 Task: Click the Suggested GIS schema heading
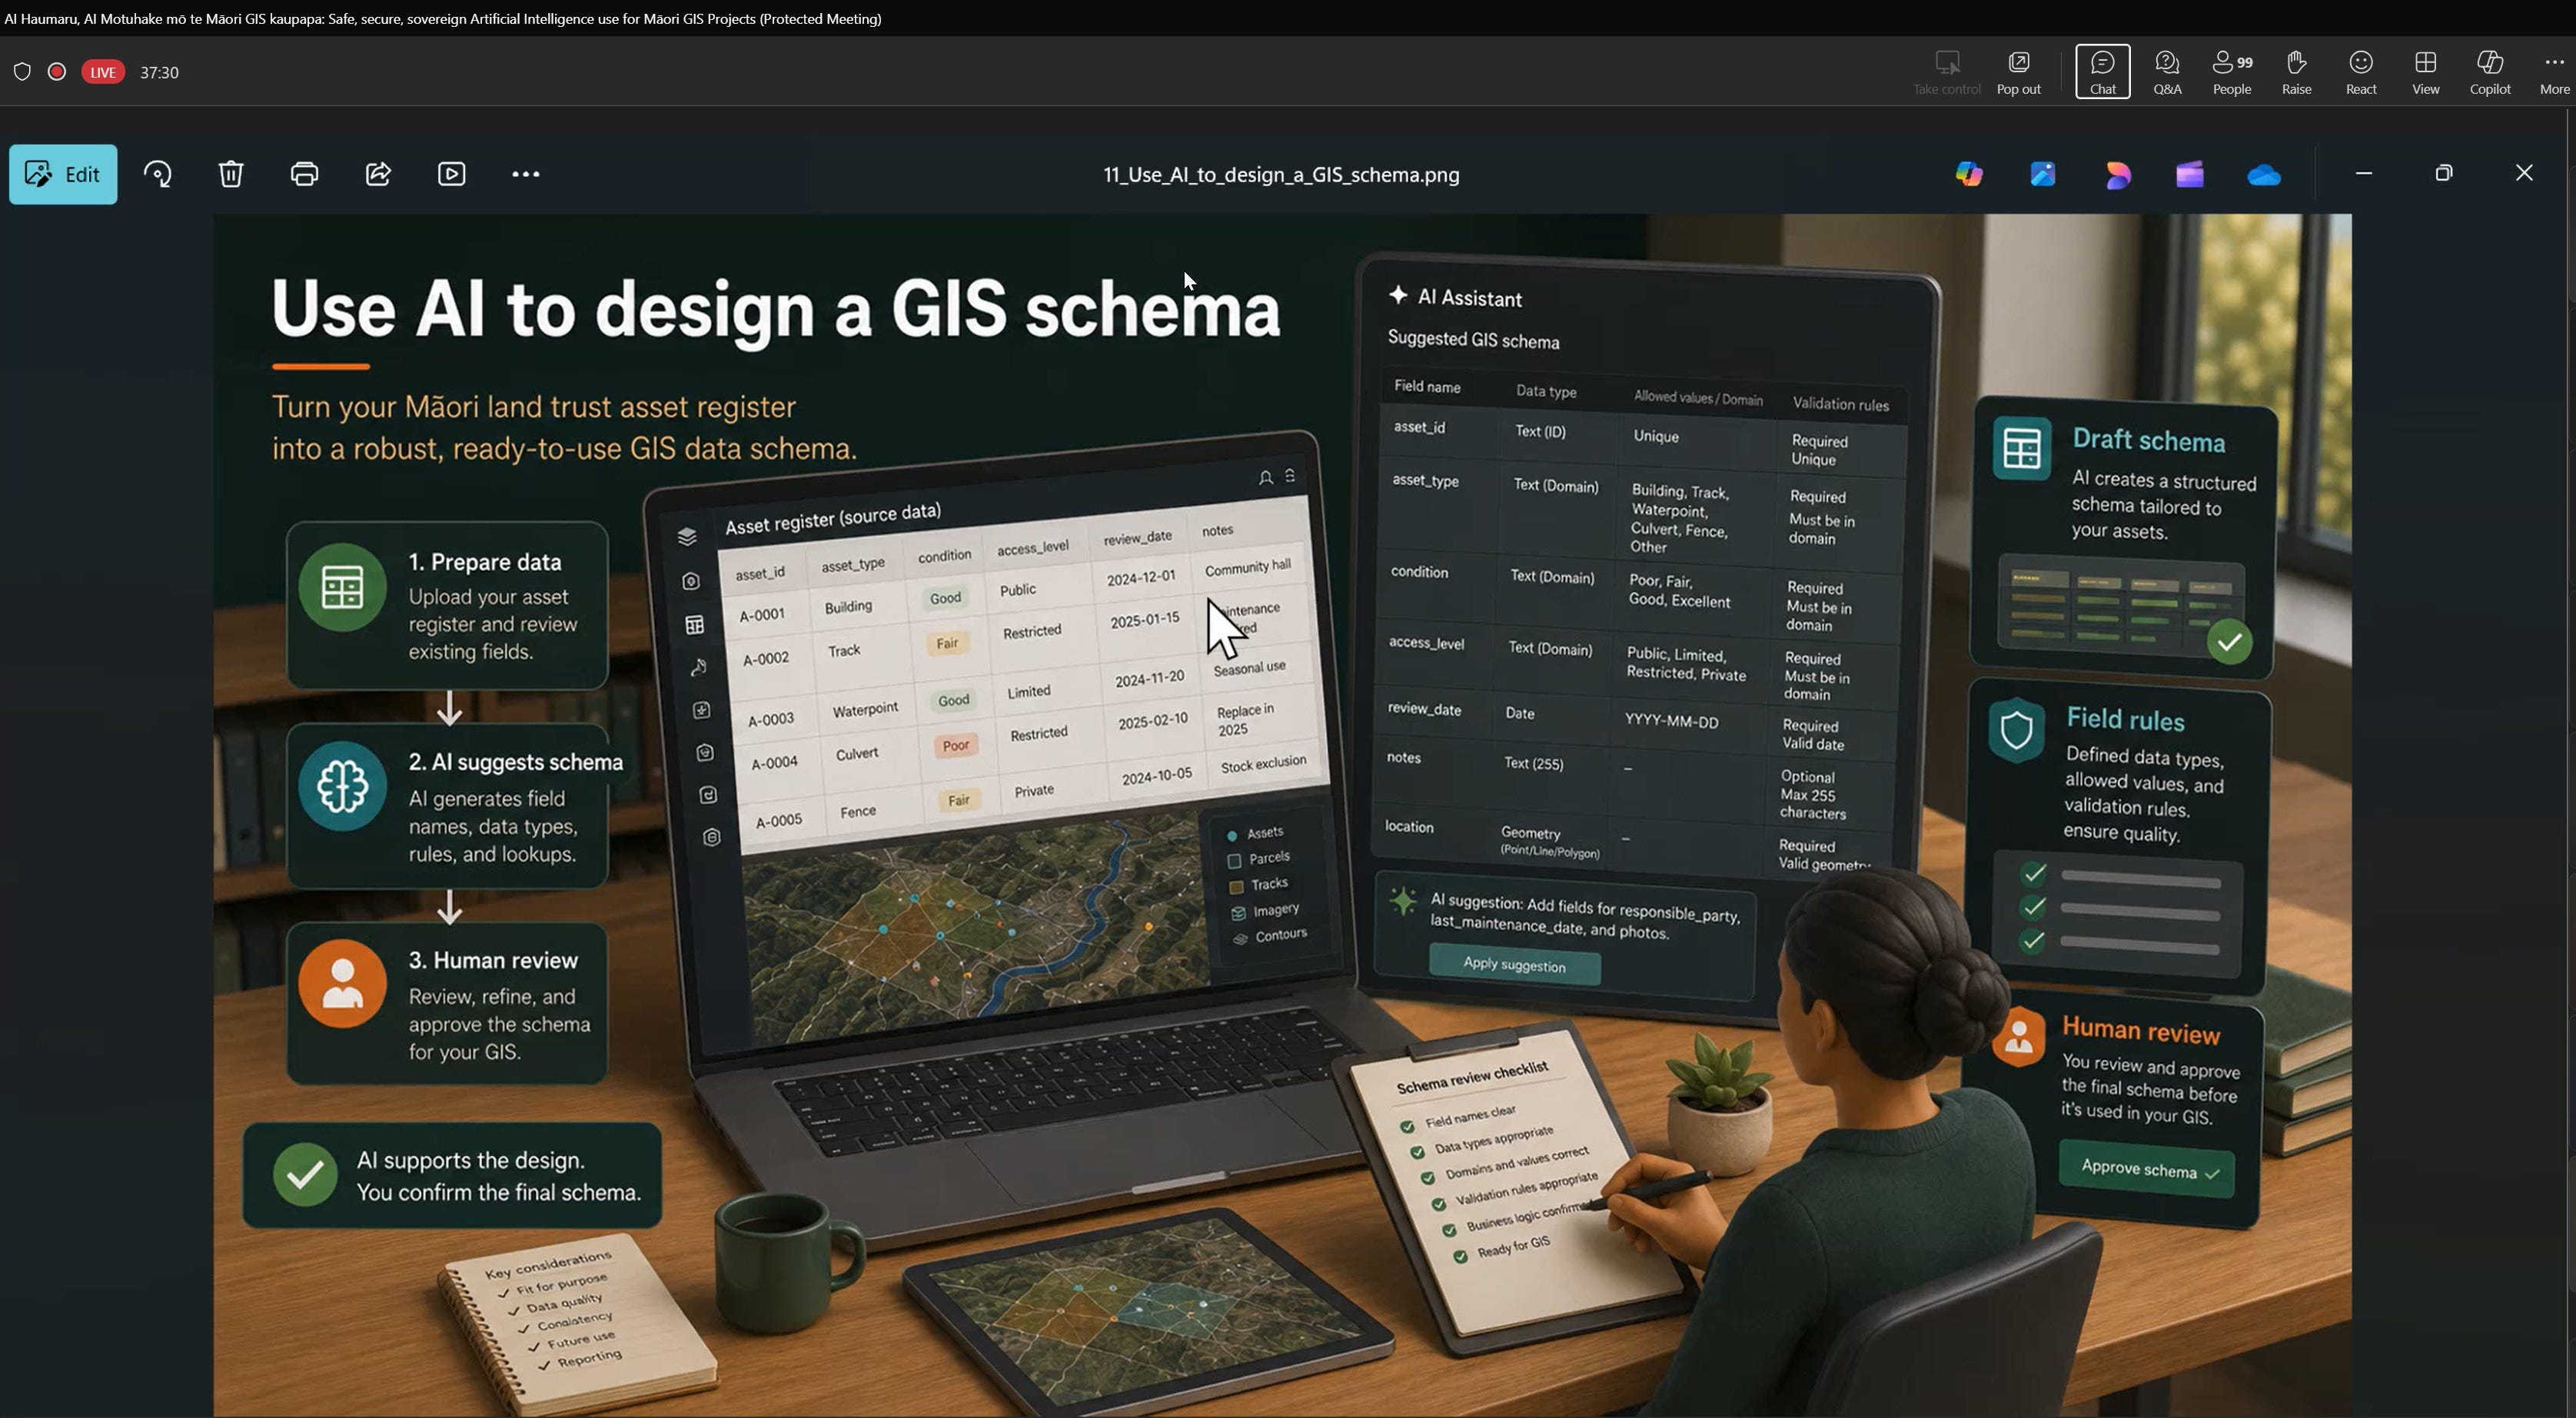1473,340
